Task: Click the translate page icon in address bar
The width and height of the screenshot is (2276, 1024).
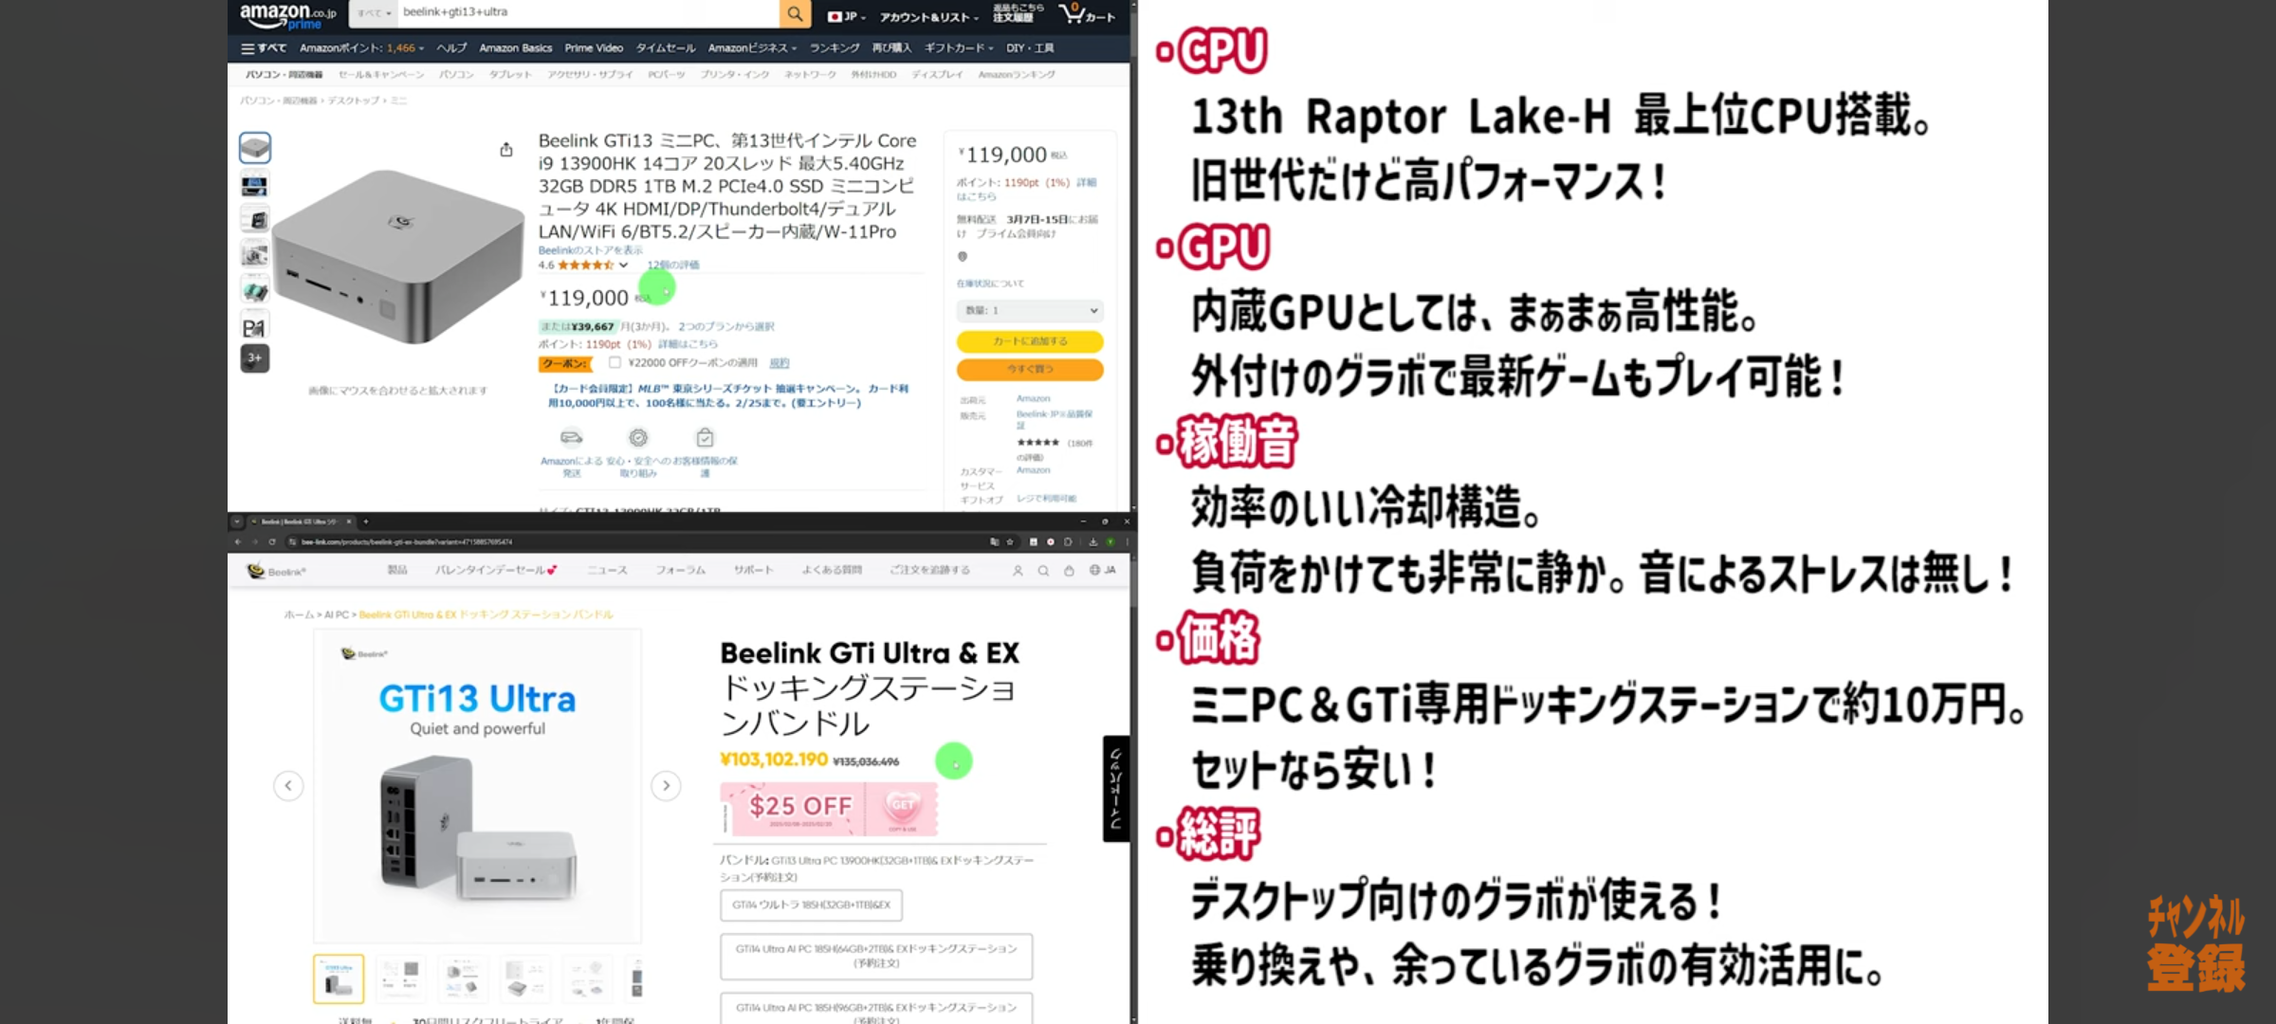Action: (x=994, y=542)
